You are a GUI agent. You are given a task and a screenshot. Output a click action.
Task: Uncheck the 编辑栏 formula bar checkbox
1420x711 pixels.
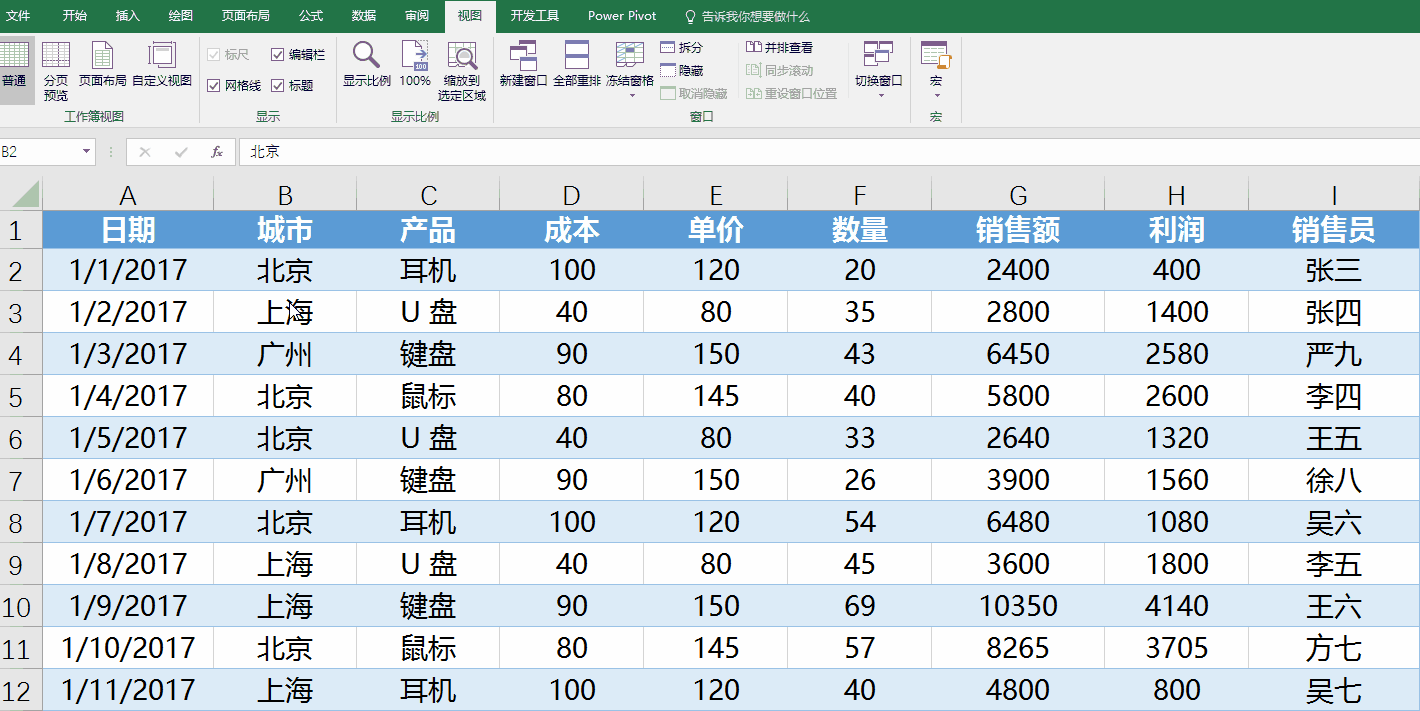[278, 55]
